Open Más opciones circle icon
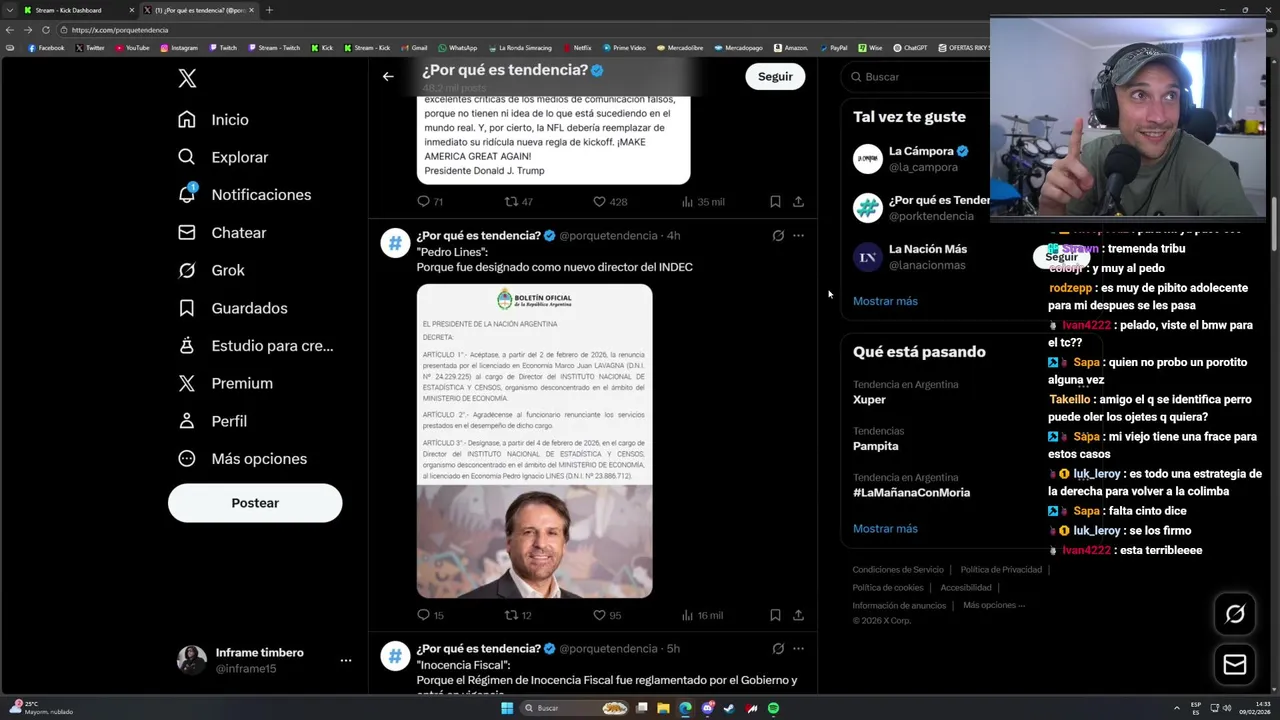 (187, 458)
